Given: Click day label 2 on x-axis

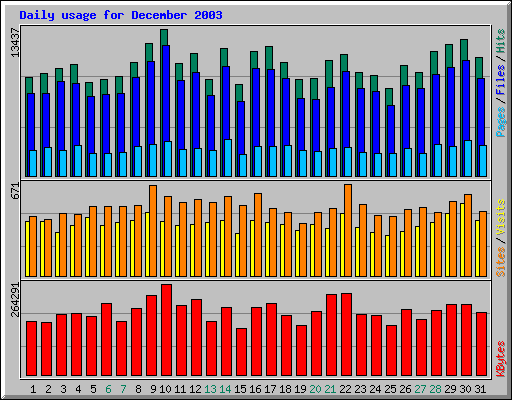Looking at the screenshot, I should coord(48,389).
